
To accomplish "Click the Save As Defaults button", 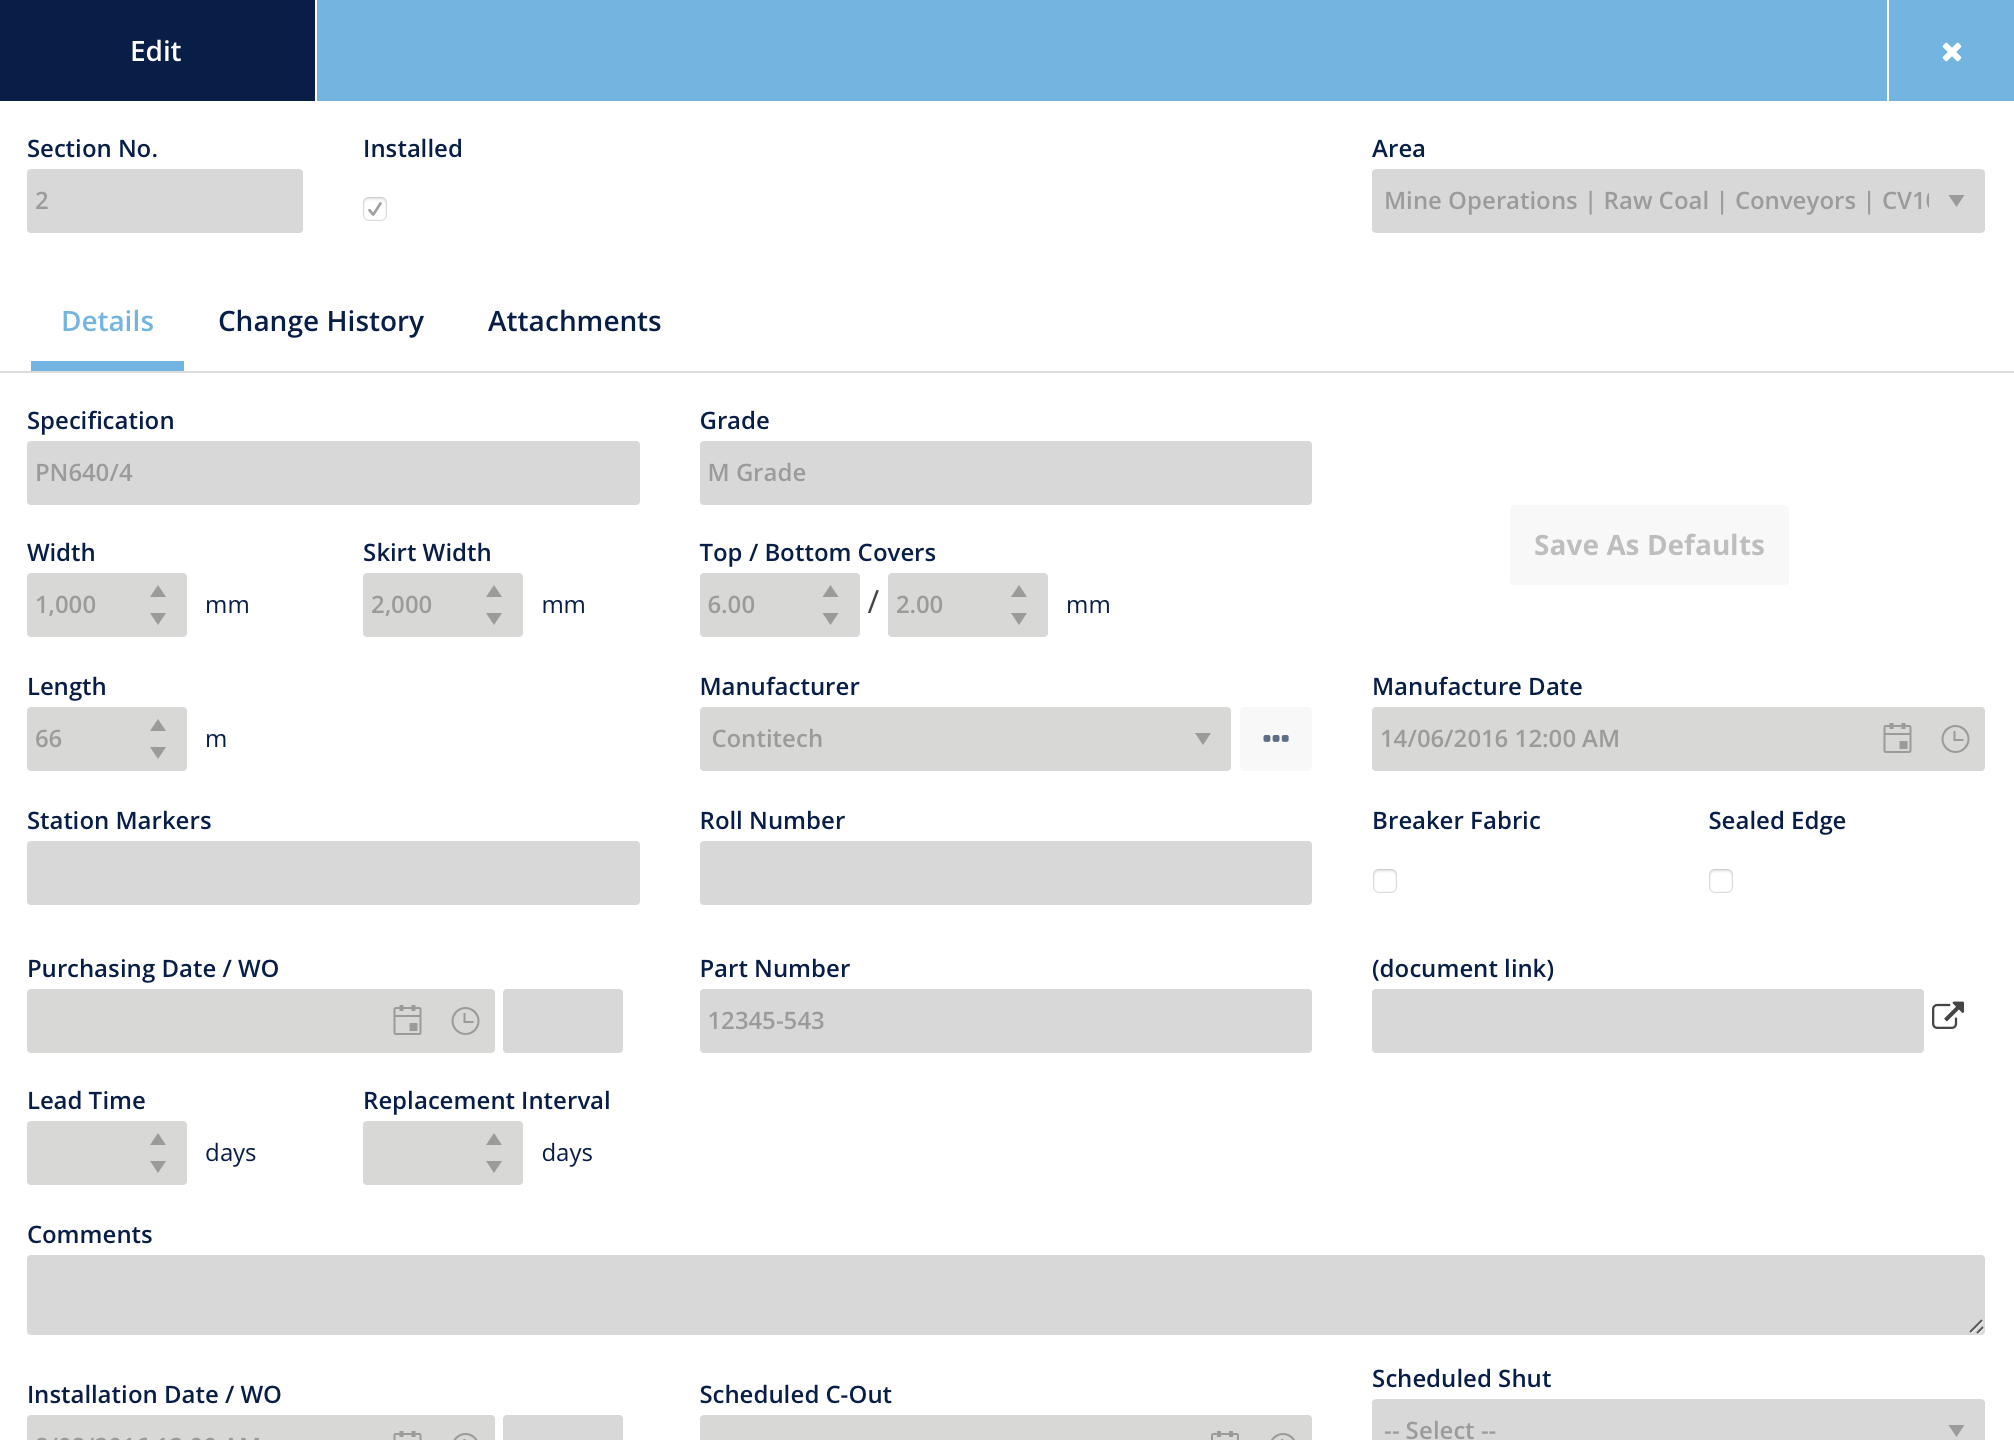I will point(1649,545).
